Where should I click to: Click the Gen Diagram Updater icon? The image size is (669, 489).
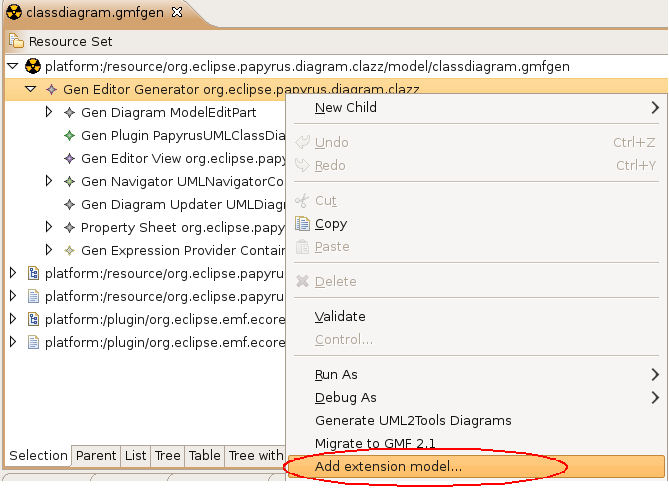pyautogui.click(x=69, y=205)
